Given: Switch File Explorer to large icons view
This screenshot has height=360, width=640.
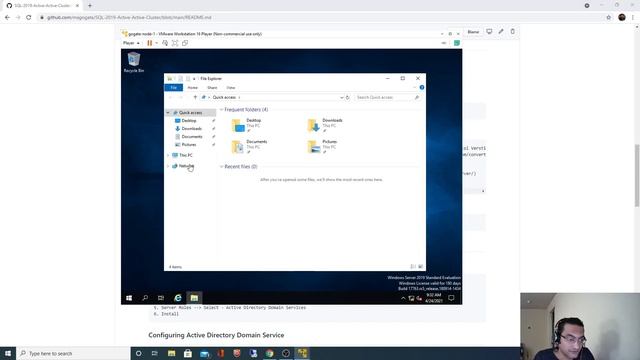Looking at the screenshot, I should 420,267.
